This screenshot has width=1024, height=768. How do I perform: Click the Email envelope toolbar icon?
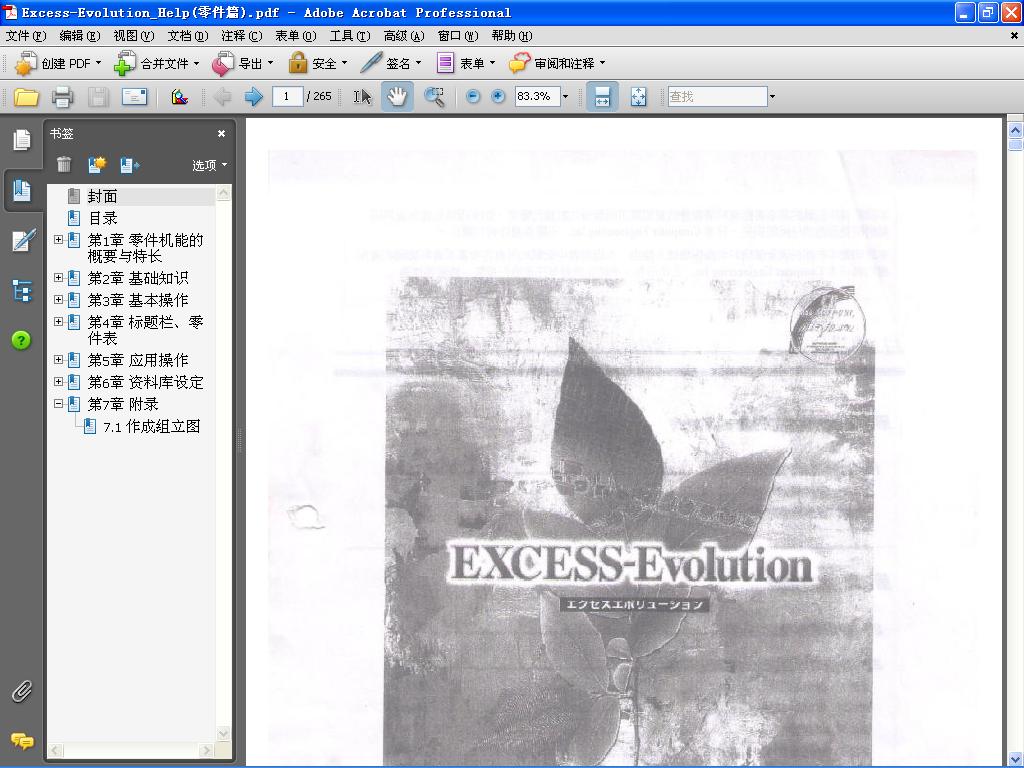tap(135, 97)
